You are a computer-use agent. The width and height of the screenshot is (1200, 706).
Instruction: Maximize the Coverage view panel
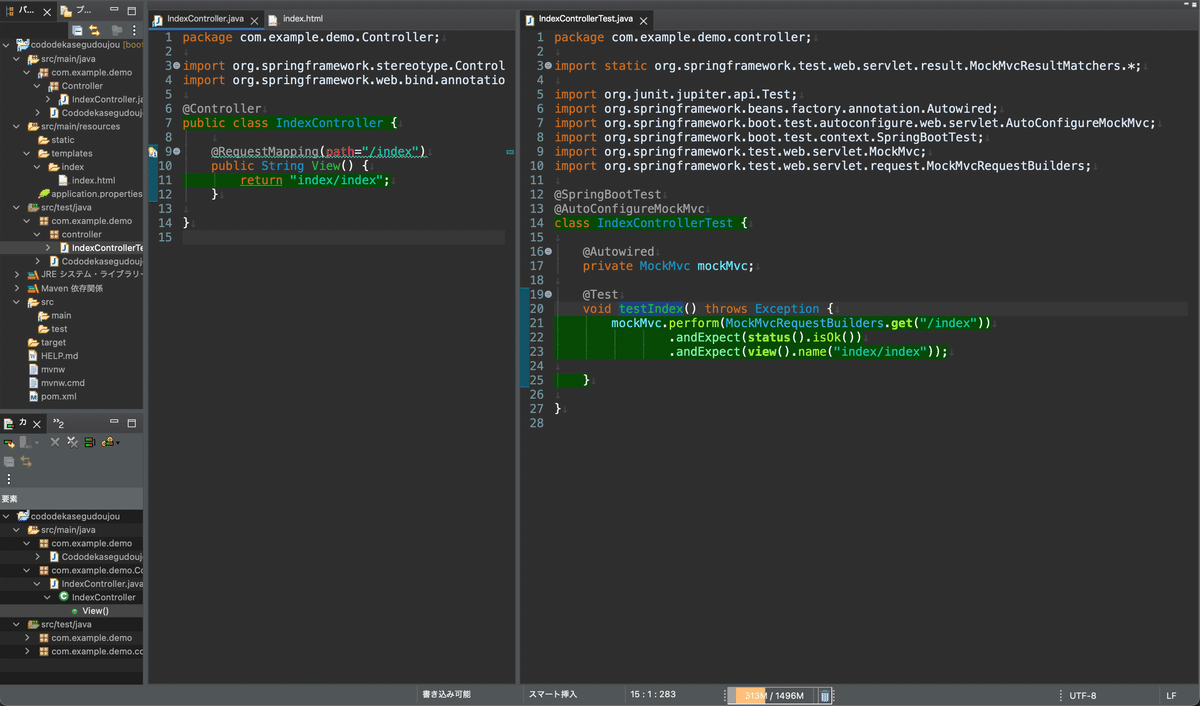tap(132, 423)
